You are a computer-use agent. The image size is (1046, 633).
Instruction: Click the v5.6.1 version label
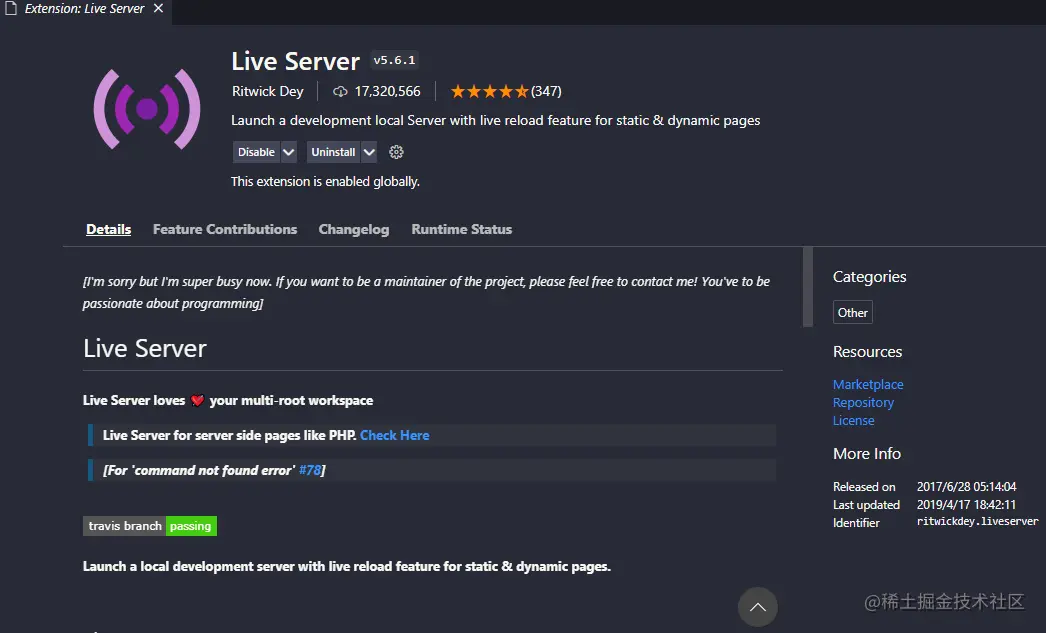pyautogui.click(x=394, y=60)
